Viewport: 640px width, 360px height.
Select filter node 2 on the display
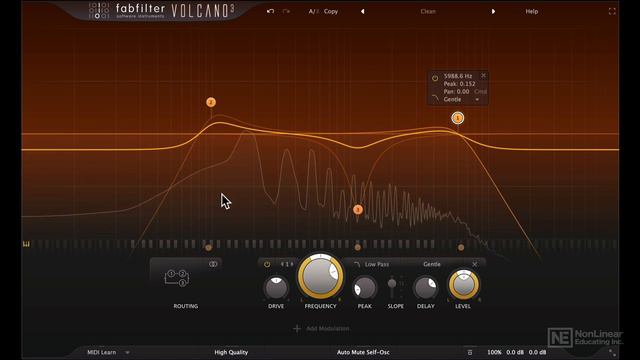(211, 102)
